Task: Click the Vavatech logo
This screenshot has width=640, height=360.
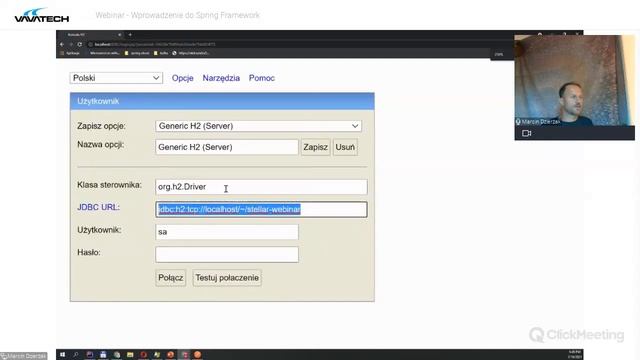Action: (x=42, y=15)
